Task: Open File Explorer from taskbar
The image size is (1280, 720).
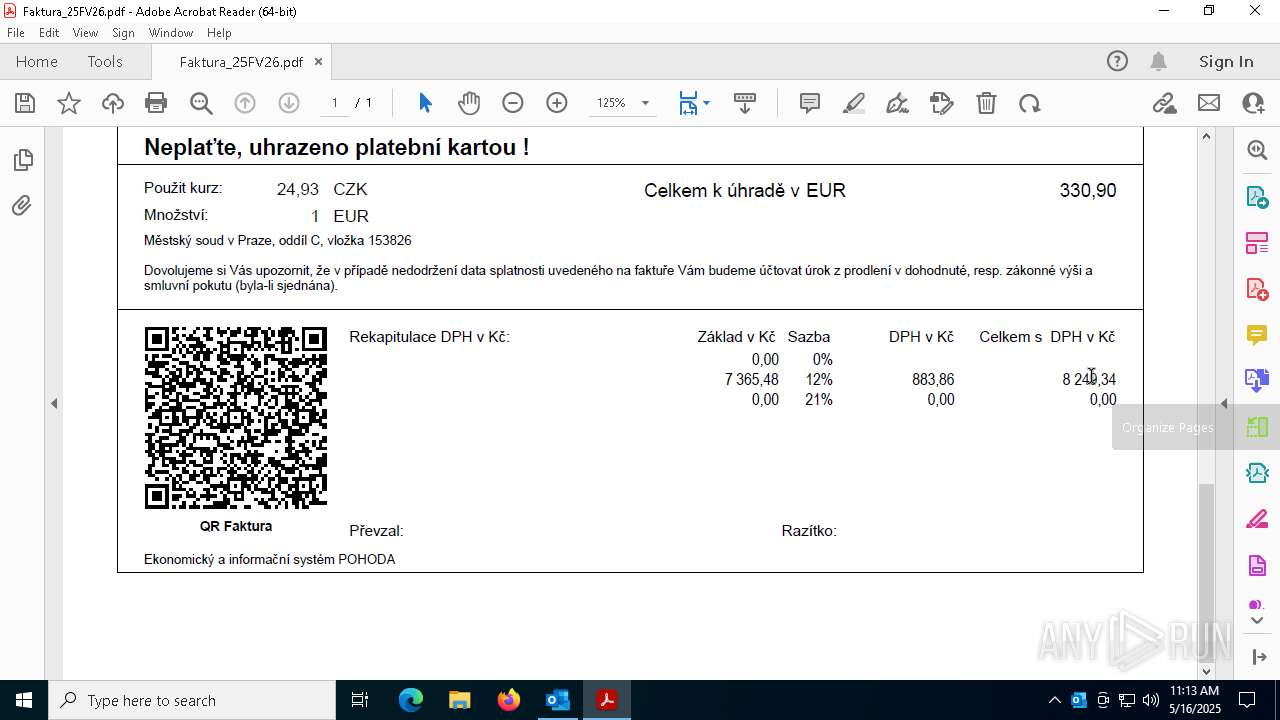Action: [460, 700]
